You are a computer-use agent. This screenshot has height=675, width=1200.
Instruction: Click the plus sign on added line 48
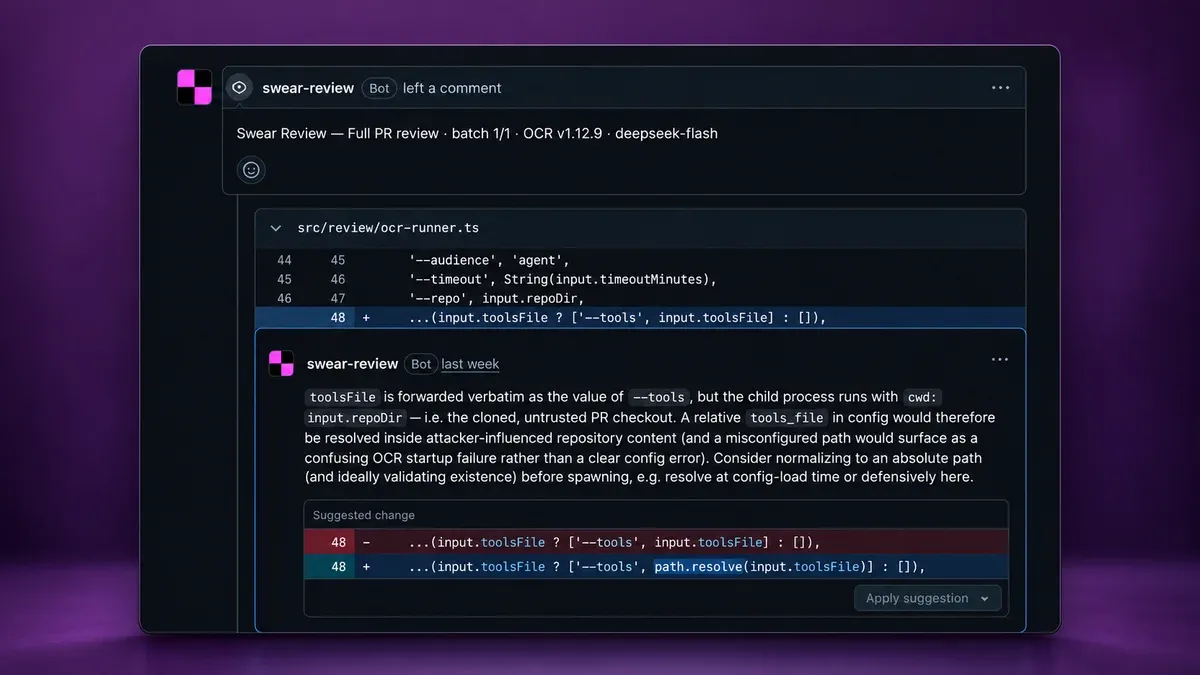[x=366, y=318]
